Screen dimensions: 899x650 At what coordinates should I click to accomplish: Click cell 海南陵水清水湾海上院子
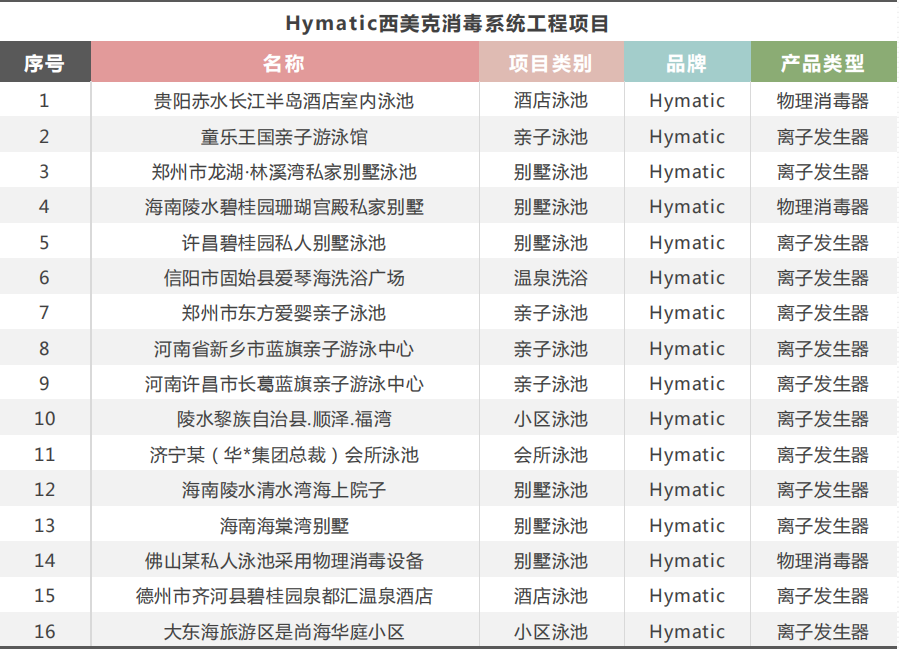click(284, 490)
